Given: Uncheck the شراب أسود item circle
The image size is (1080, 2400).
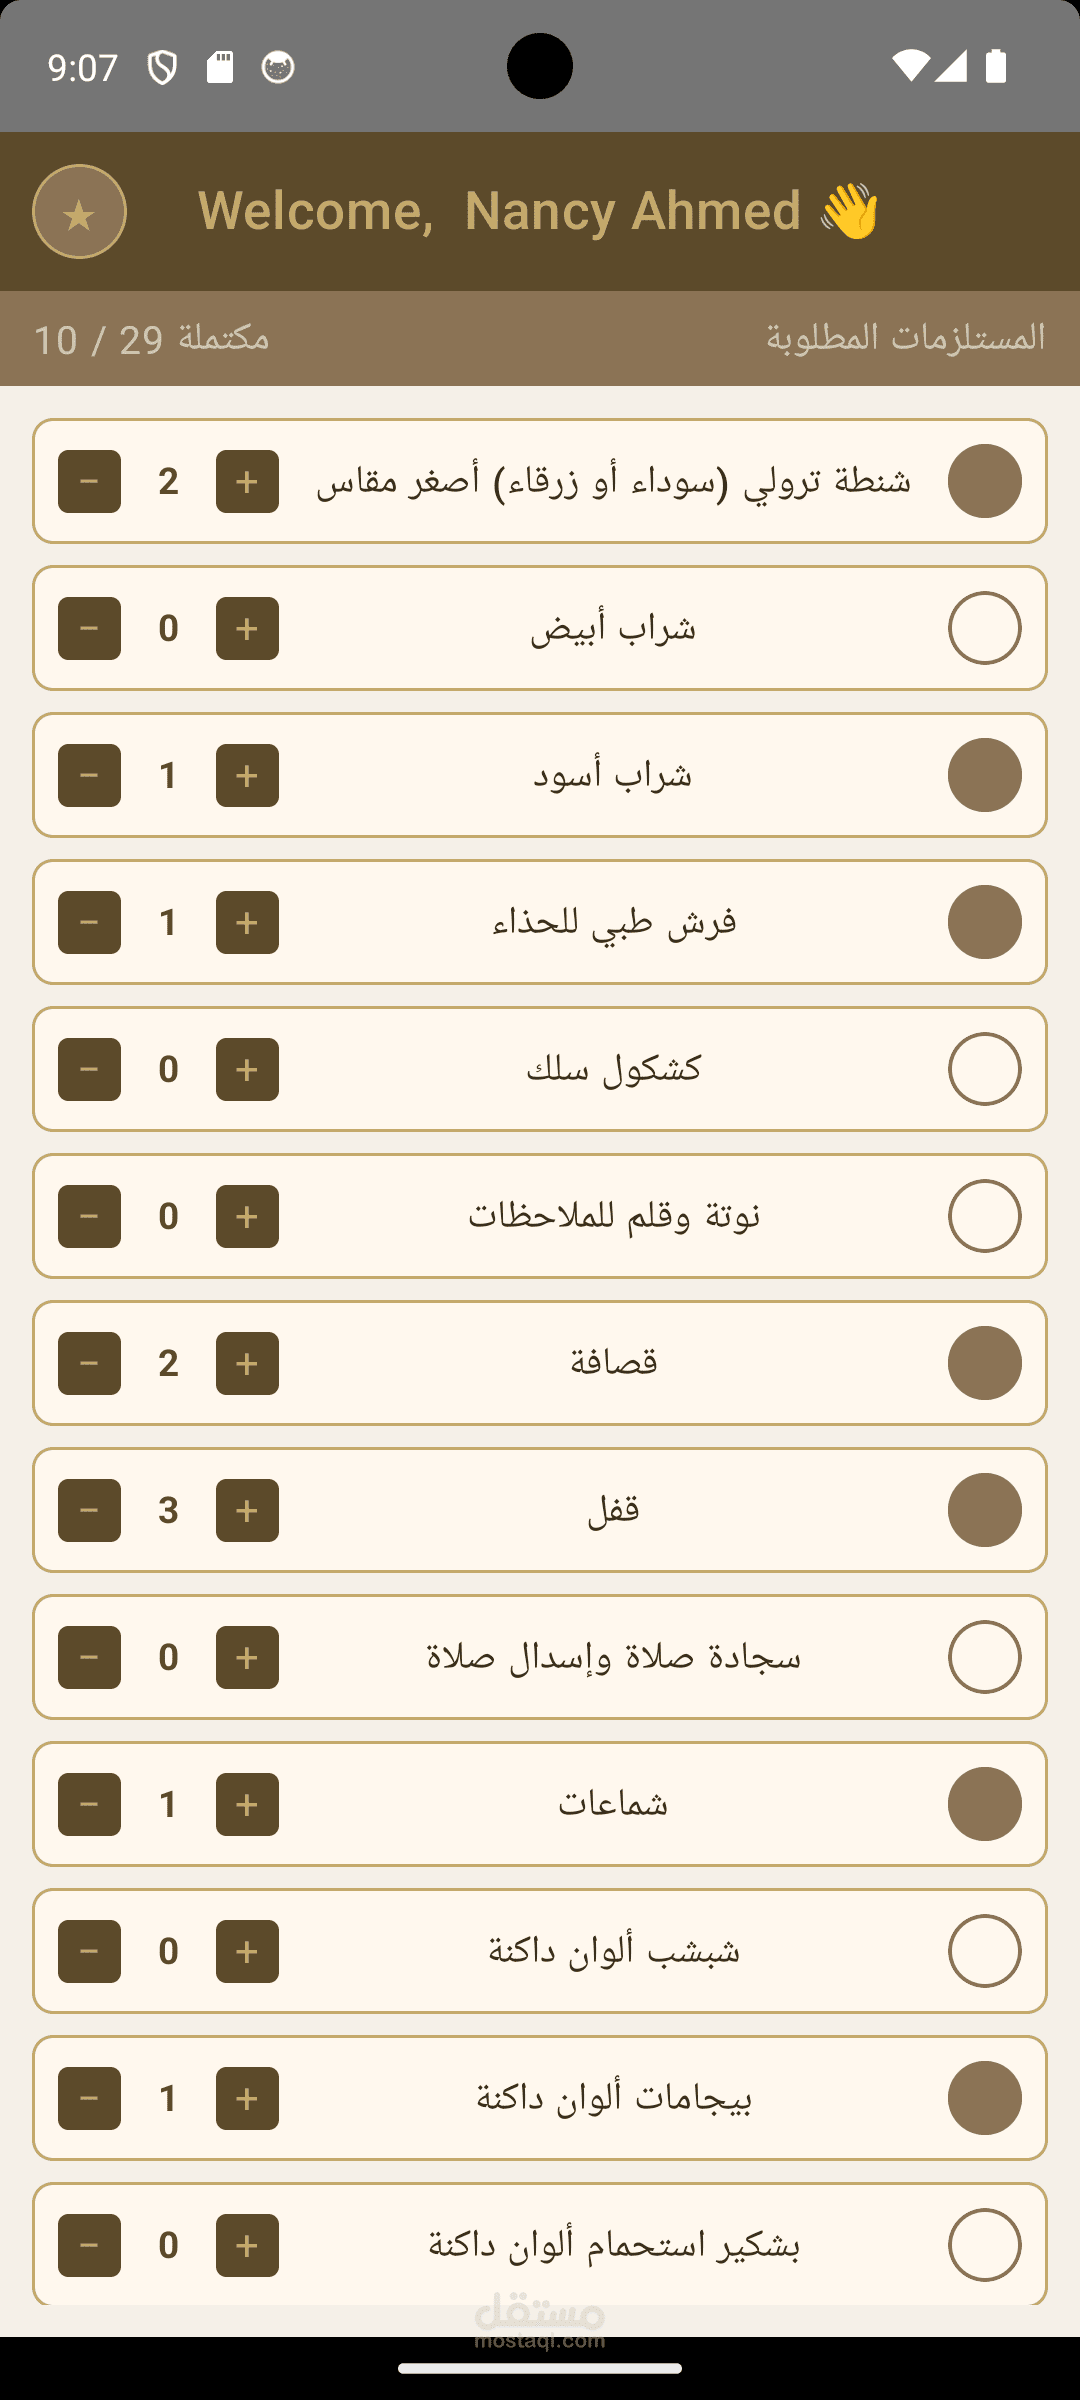Looking at the screenshot, I should coord(984,775).
